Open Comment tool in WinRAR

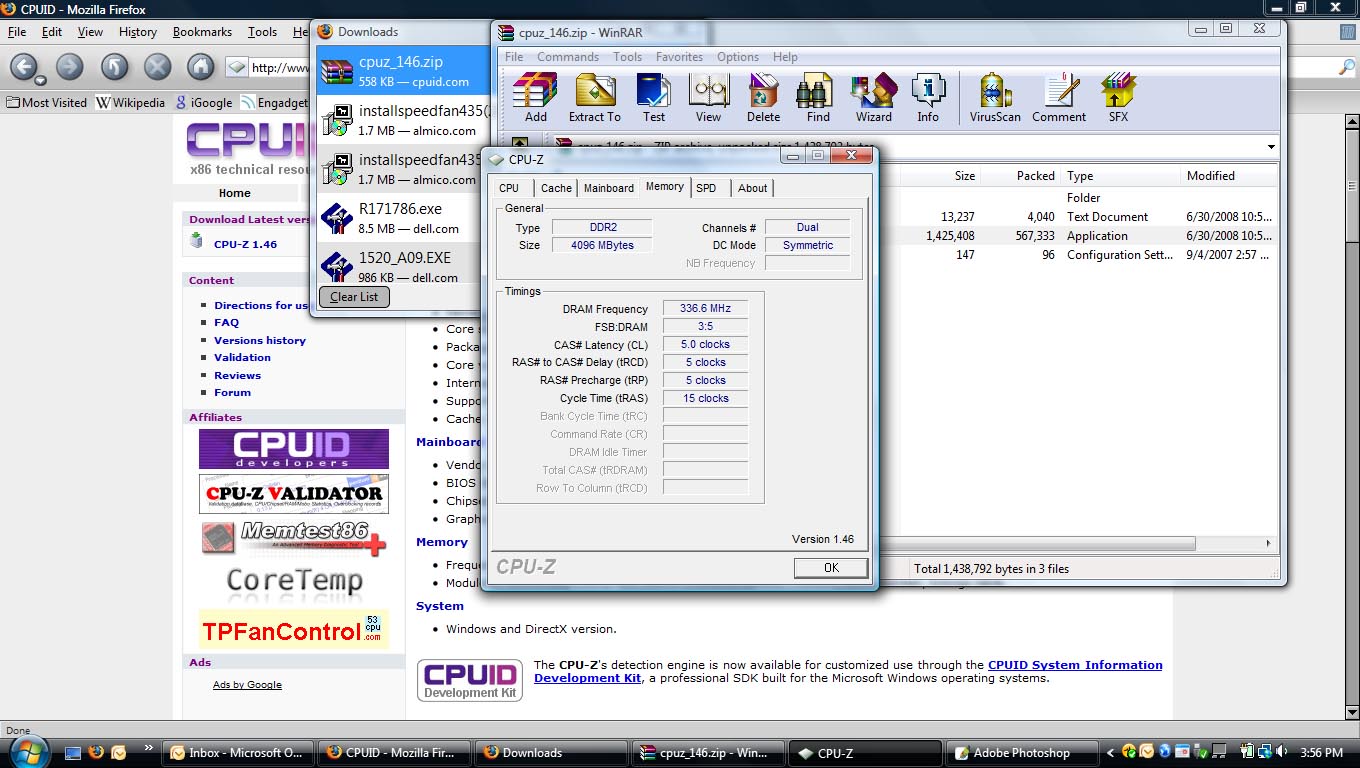pyautogui.click(x=1059, y=98)
